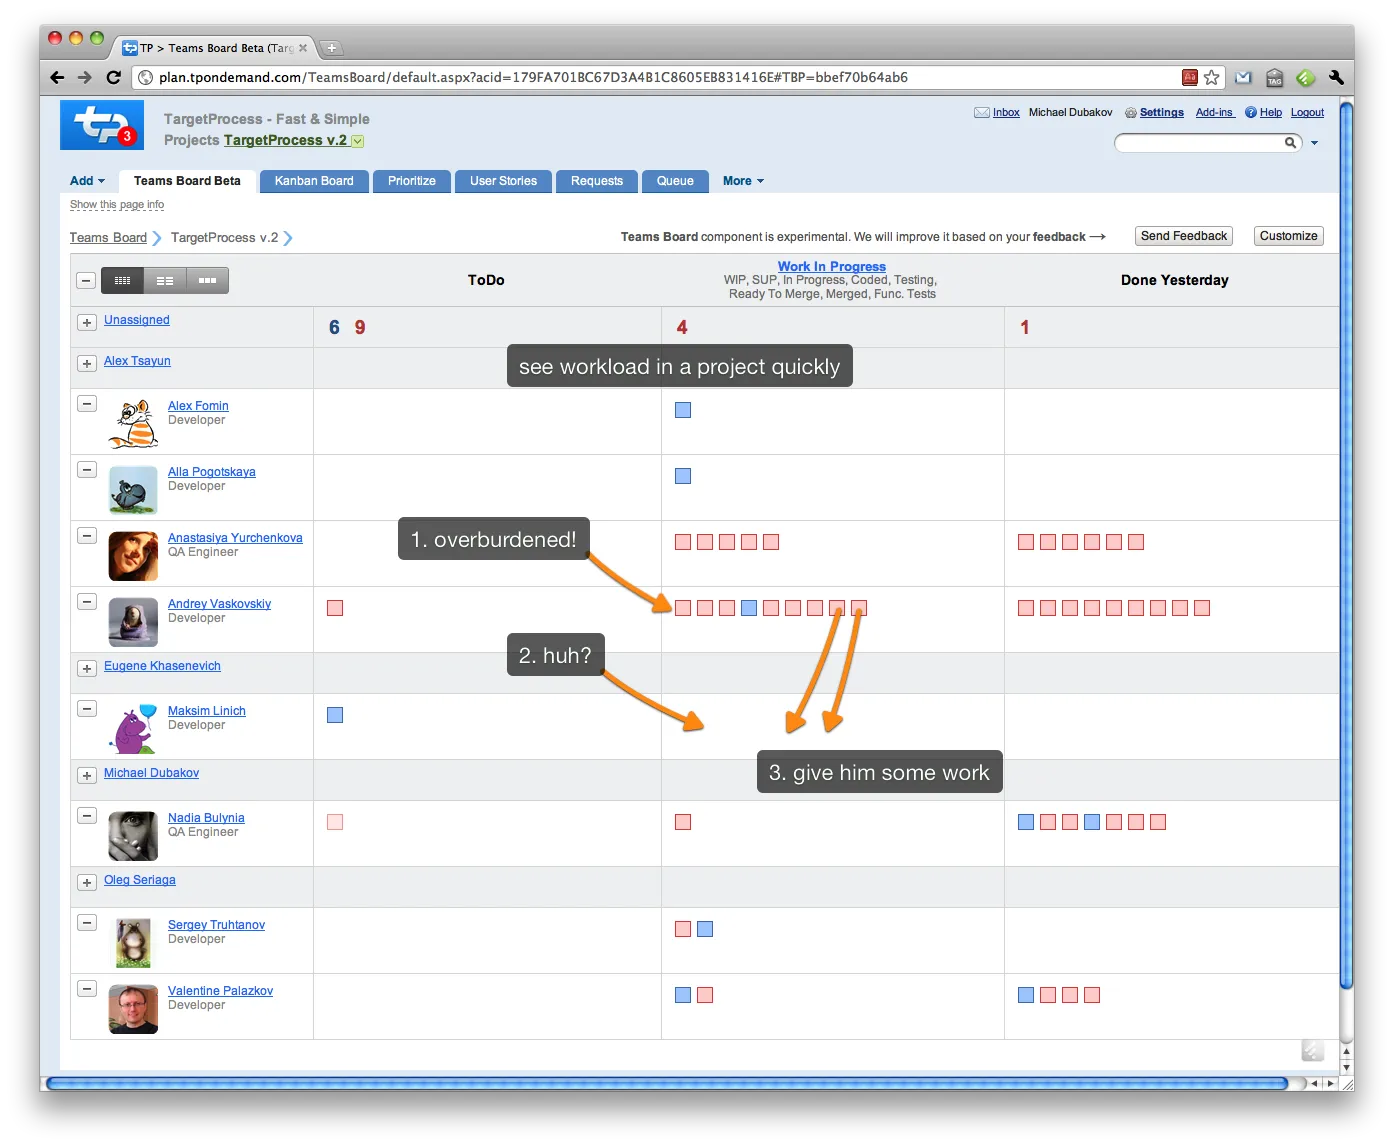Image resolution: width=1394 pixels, height=1146 pixels.
Task: Click the mail extension icon in the toolbar
Action: [x=1243, y=77]
